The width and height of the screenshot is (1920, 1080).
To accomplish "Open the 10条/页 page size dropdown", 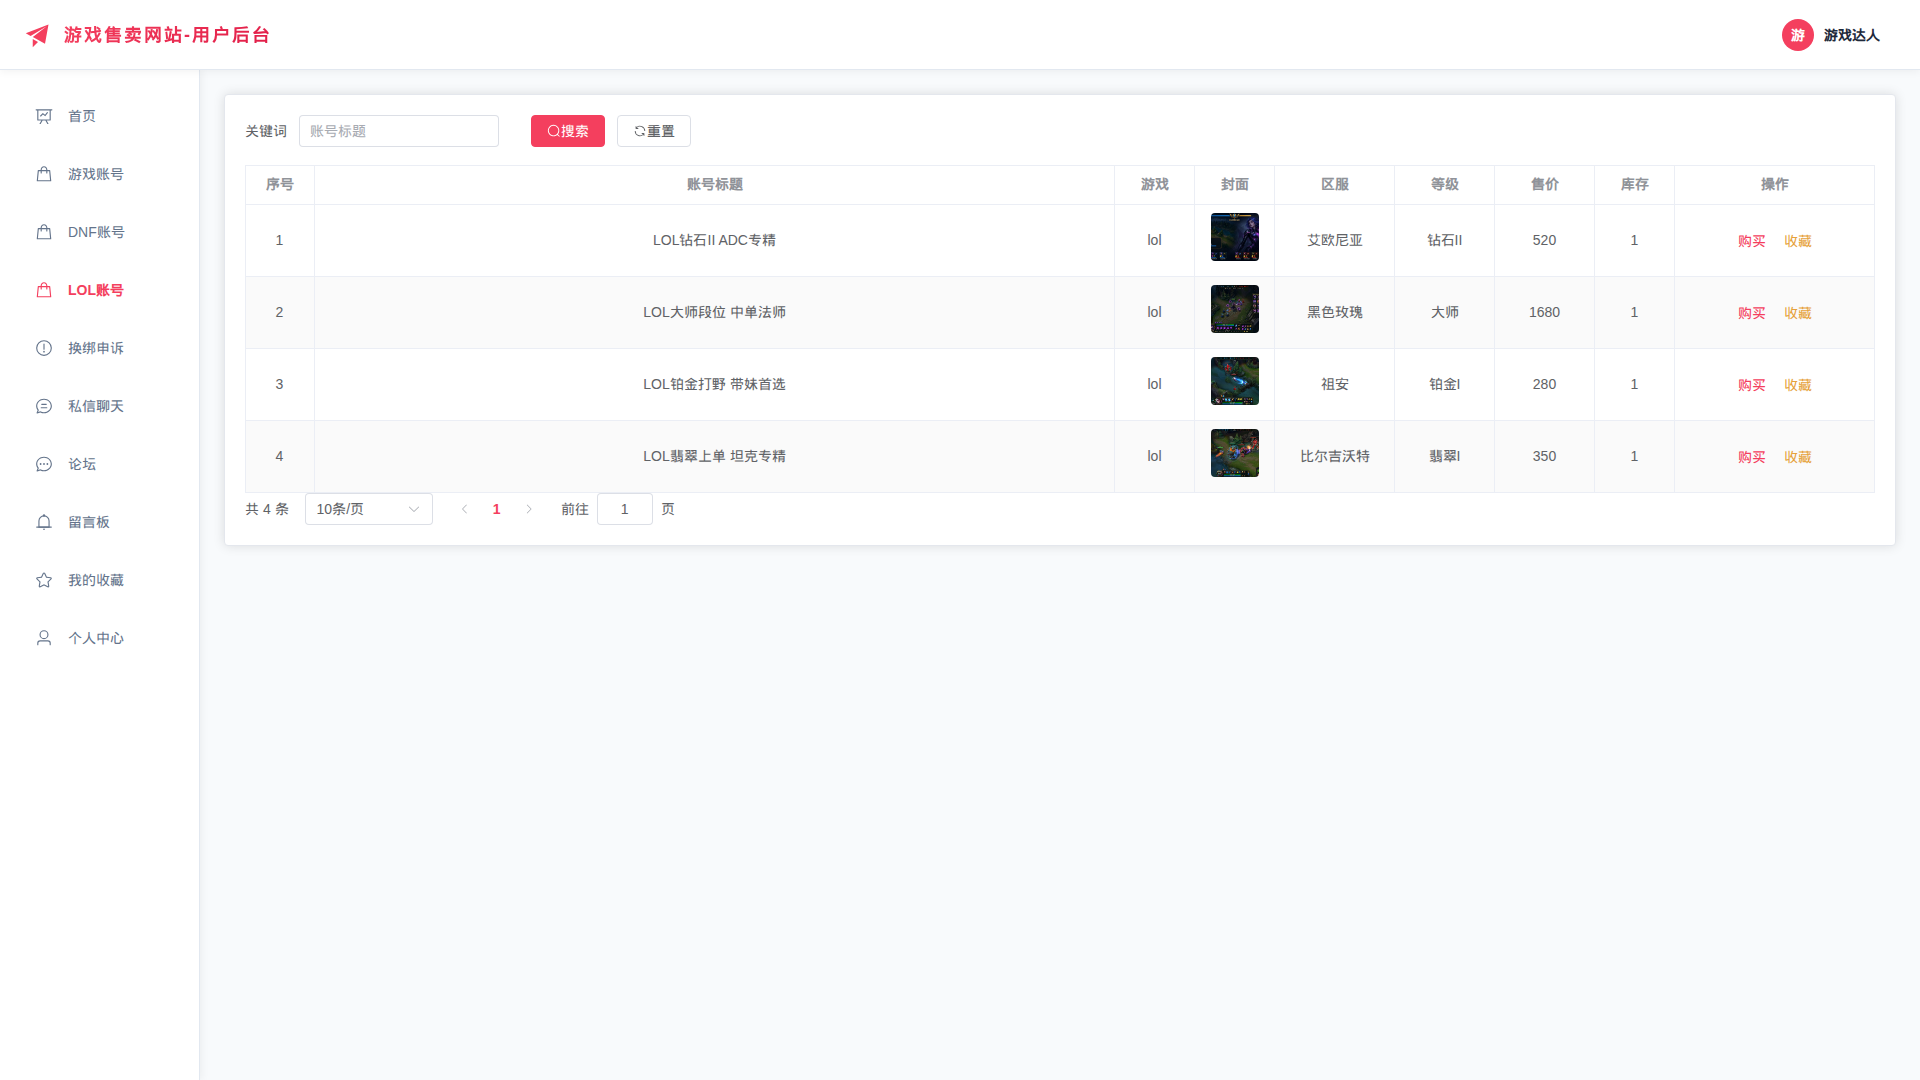I will (x=368, y=509).
